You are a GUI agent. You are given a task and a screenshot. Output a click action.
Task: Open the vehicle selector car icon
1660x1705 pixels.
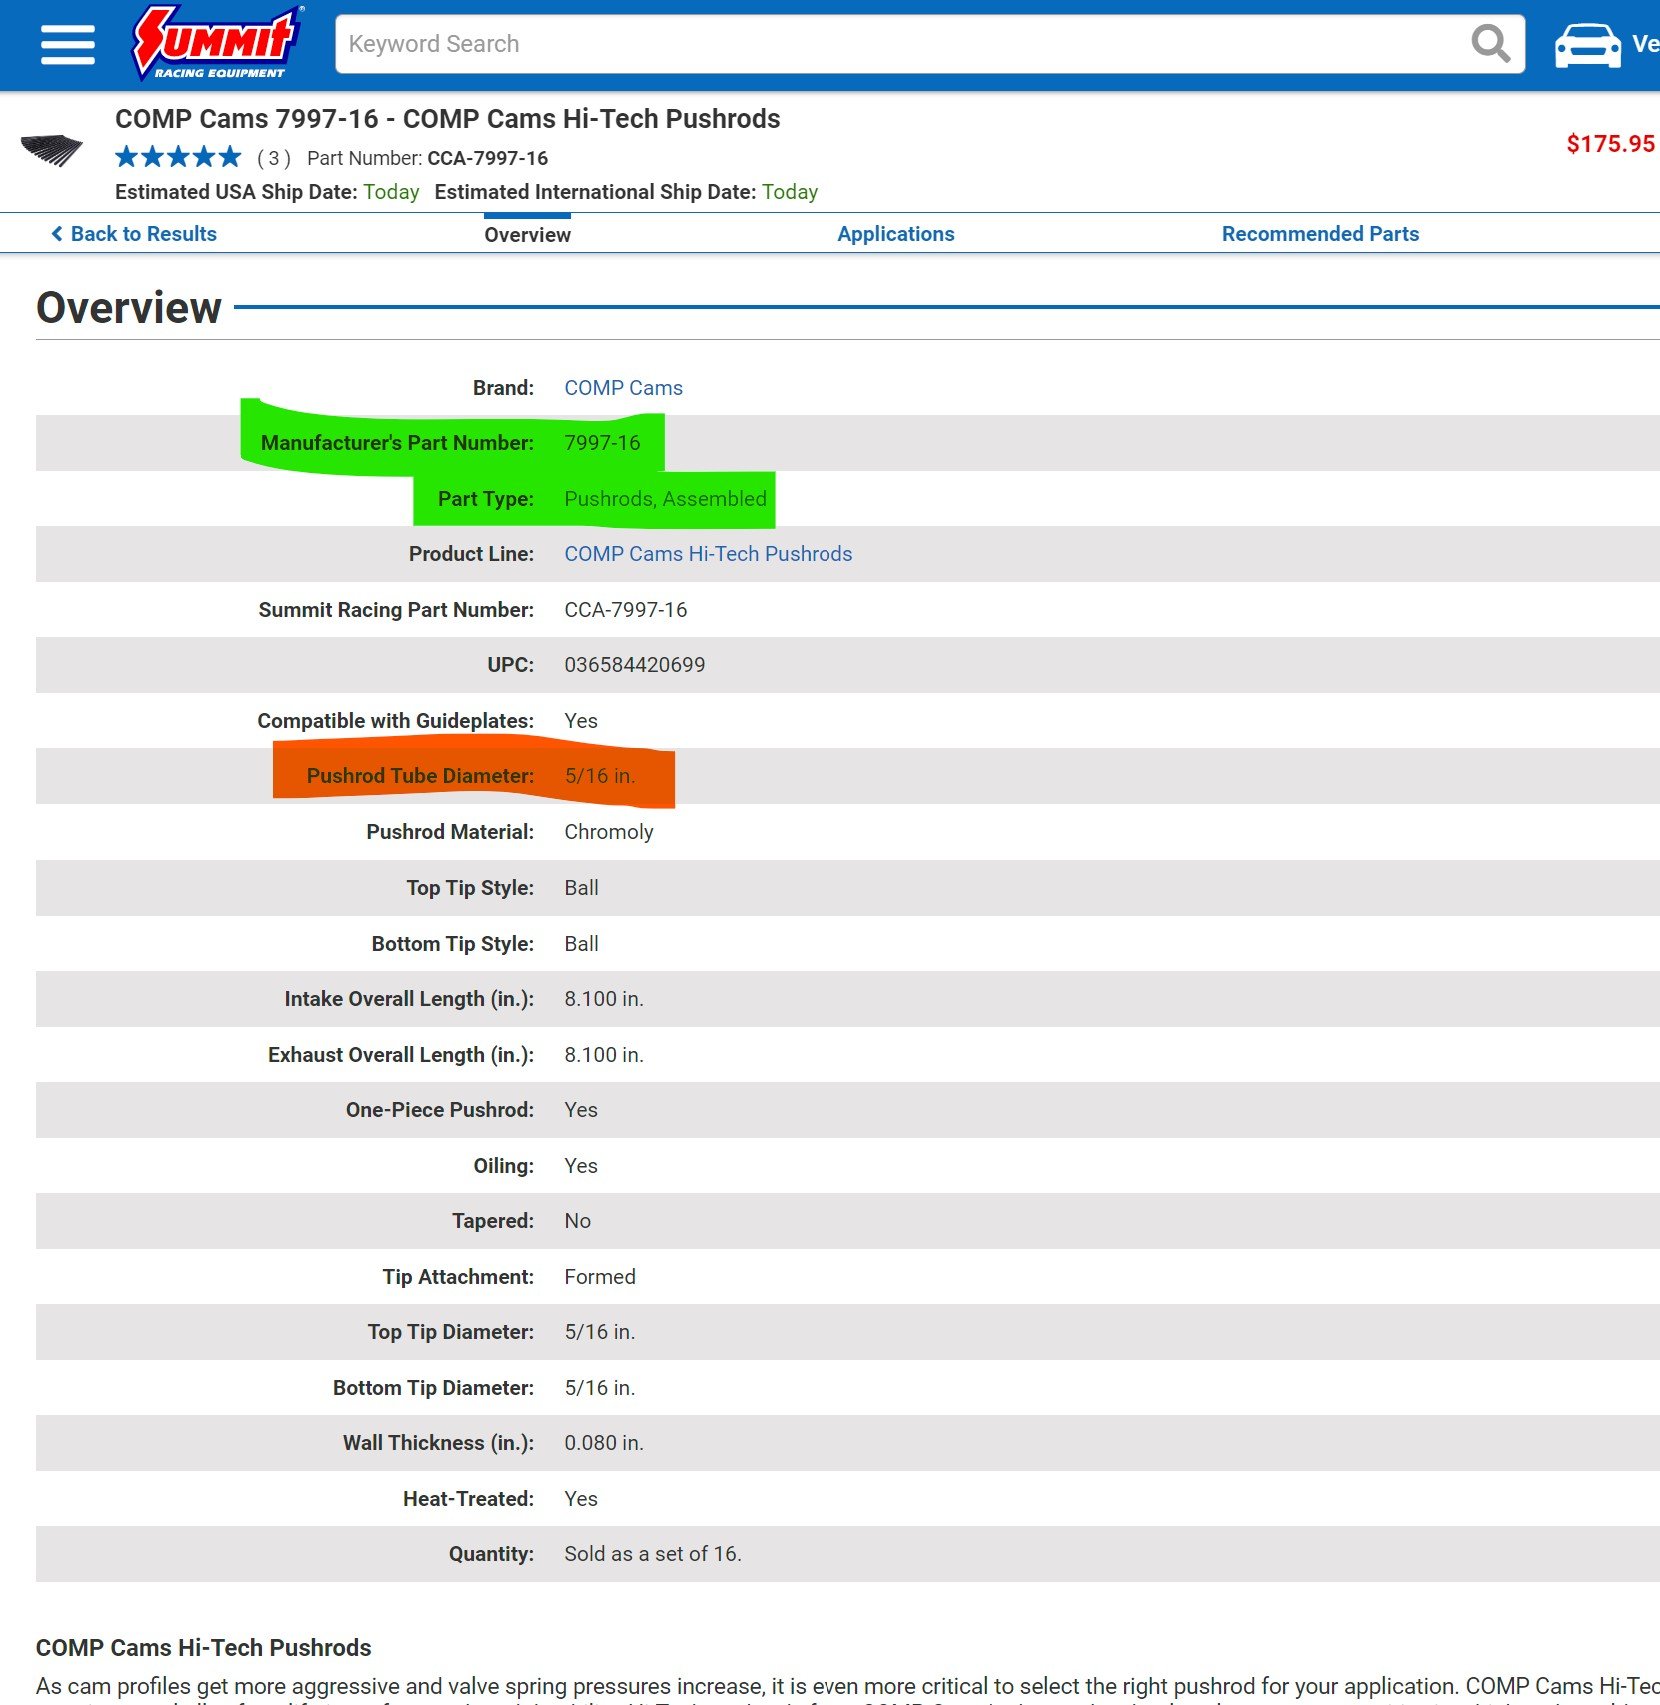[x=1587, y=45]
